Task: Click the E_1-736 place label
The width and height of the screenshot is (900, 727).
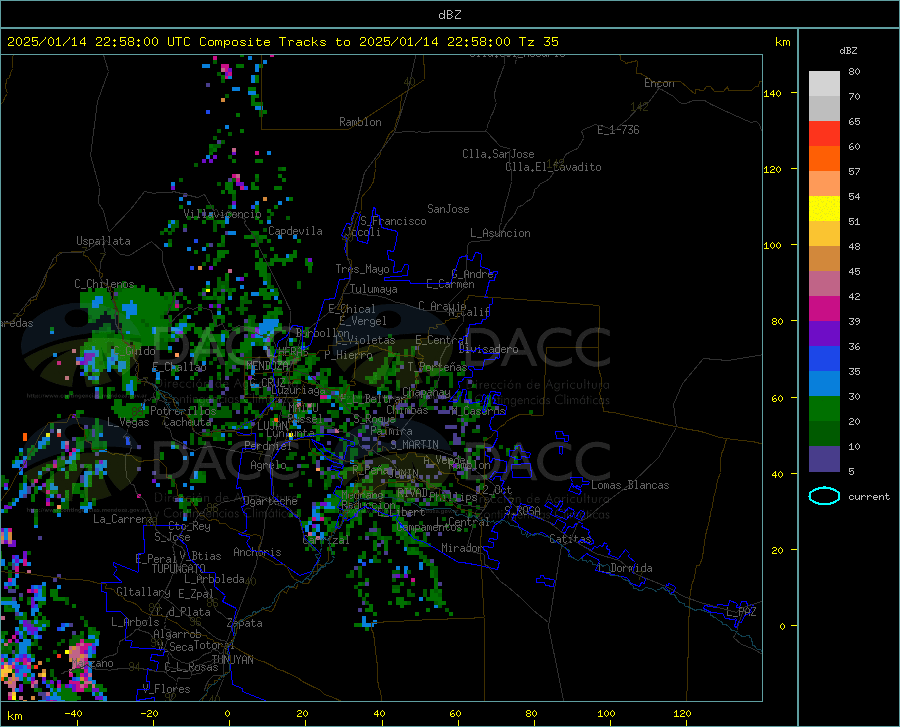Action: pos(618,130)
